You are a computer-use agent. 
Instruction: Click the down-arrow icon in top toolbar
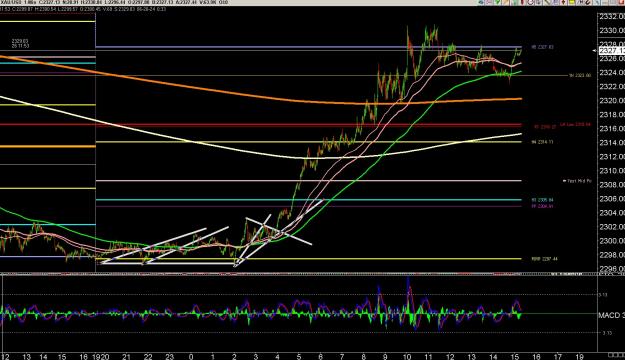pyautogui.click(x=563, y=2)
